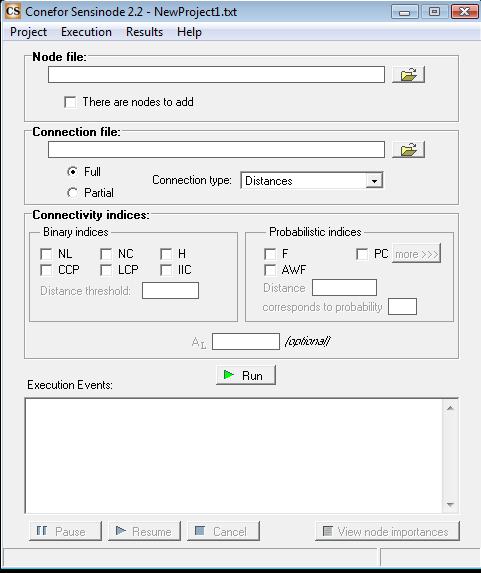Image resolution: width=481 pixels, height=573 pixels.
Task: Expand the 'more >>>' probabilistic indices
Action: (x=417, y=254)
